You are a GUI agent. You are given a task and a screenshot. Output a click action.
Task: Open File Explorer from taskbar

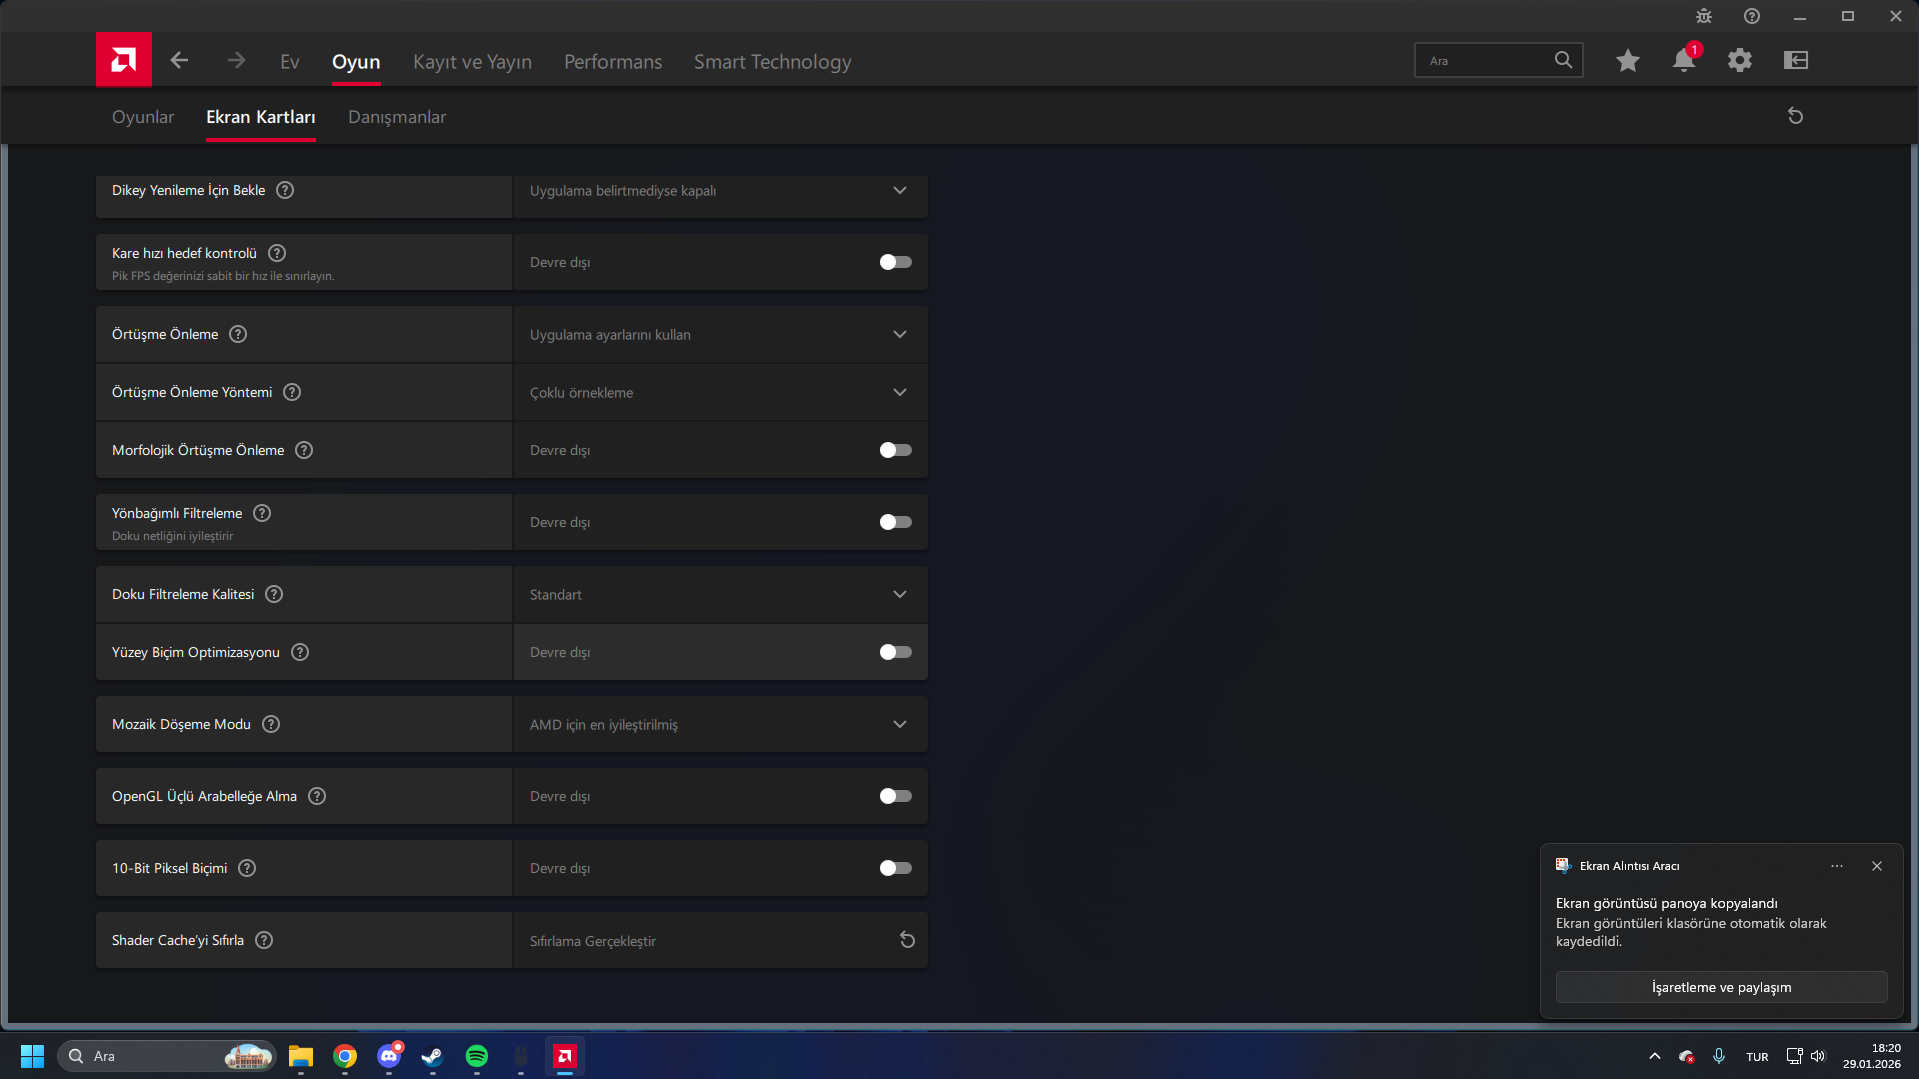[x=301, y=1056]
